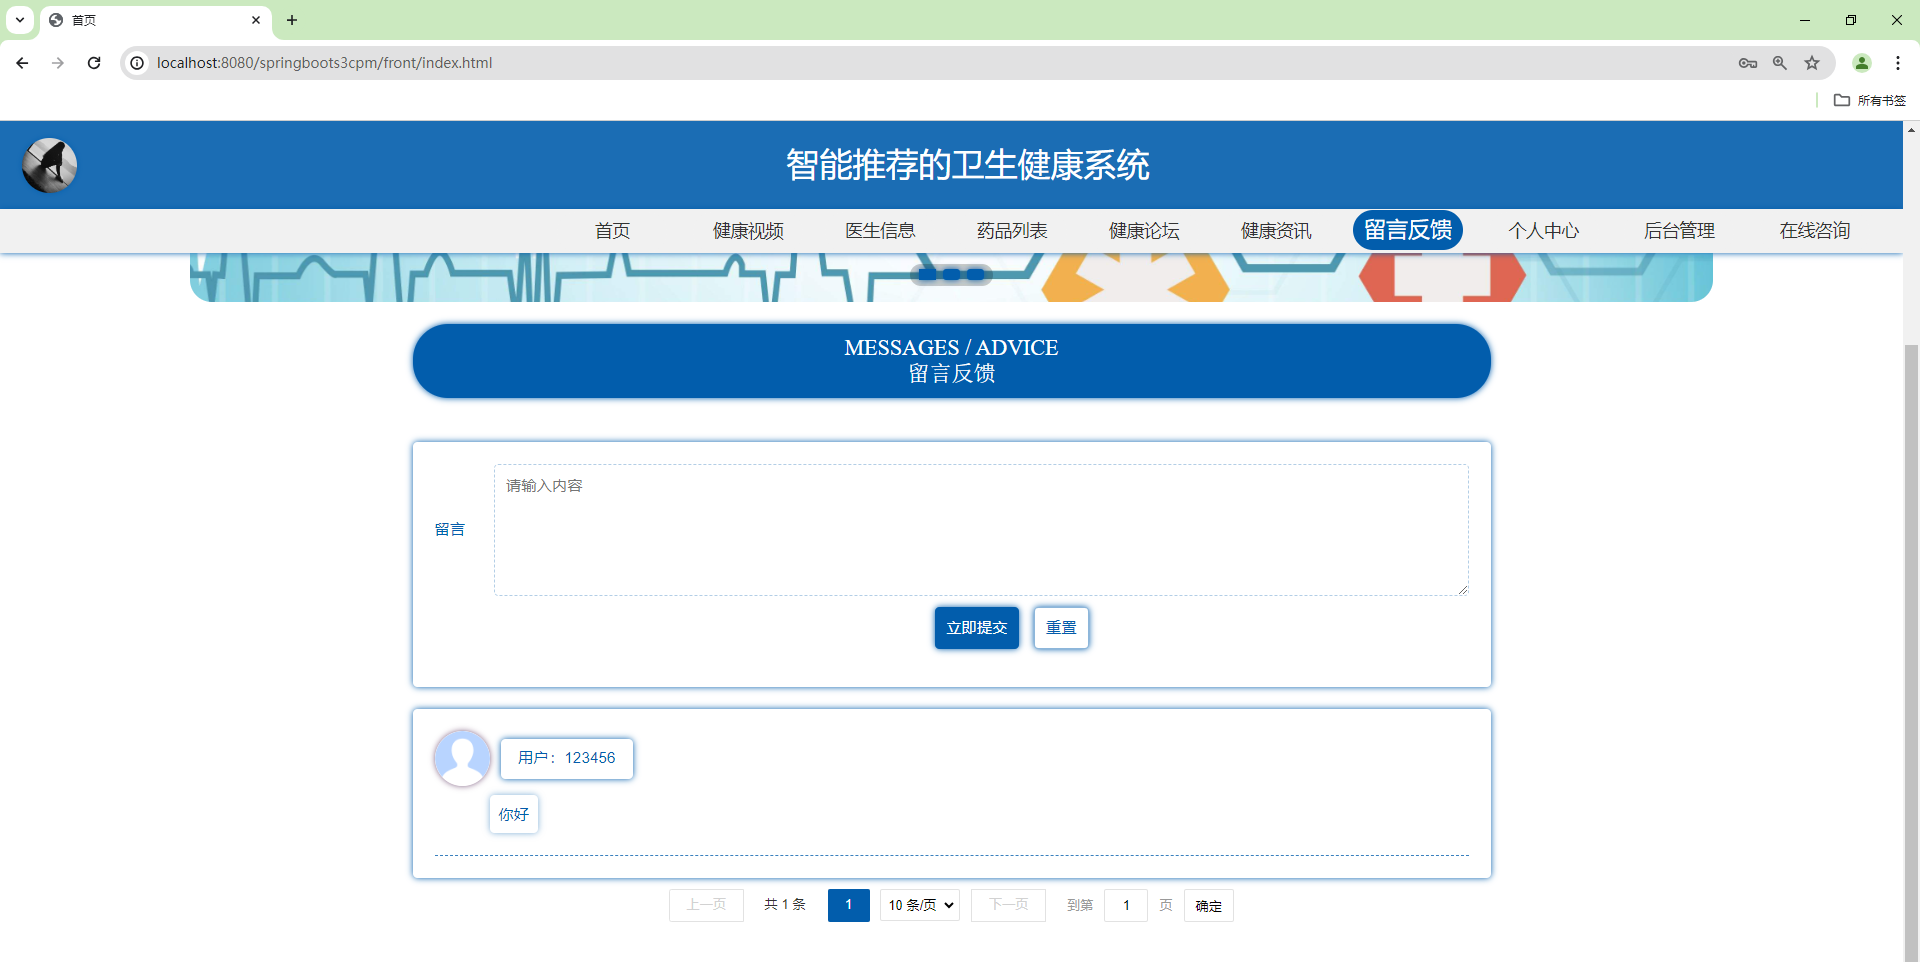
Task: Open the Chrome three-dot menu
Action: coord(1899,63)
